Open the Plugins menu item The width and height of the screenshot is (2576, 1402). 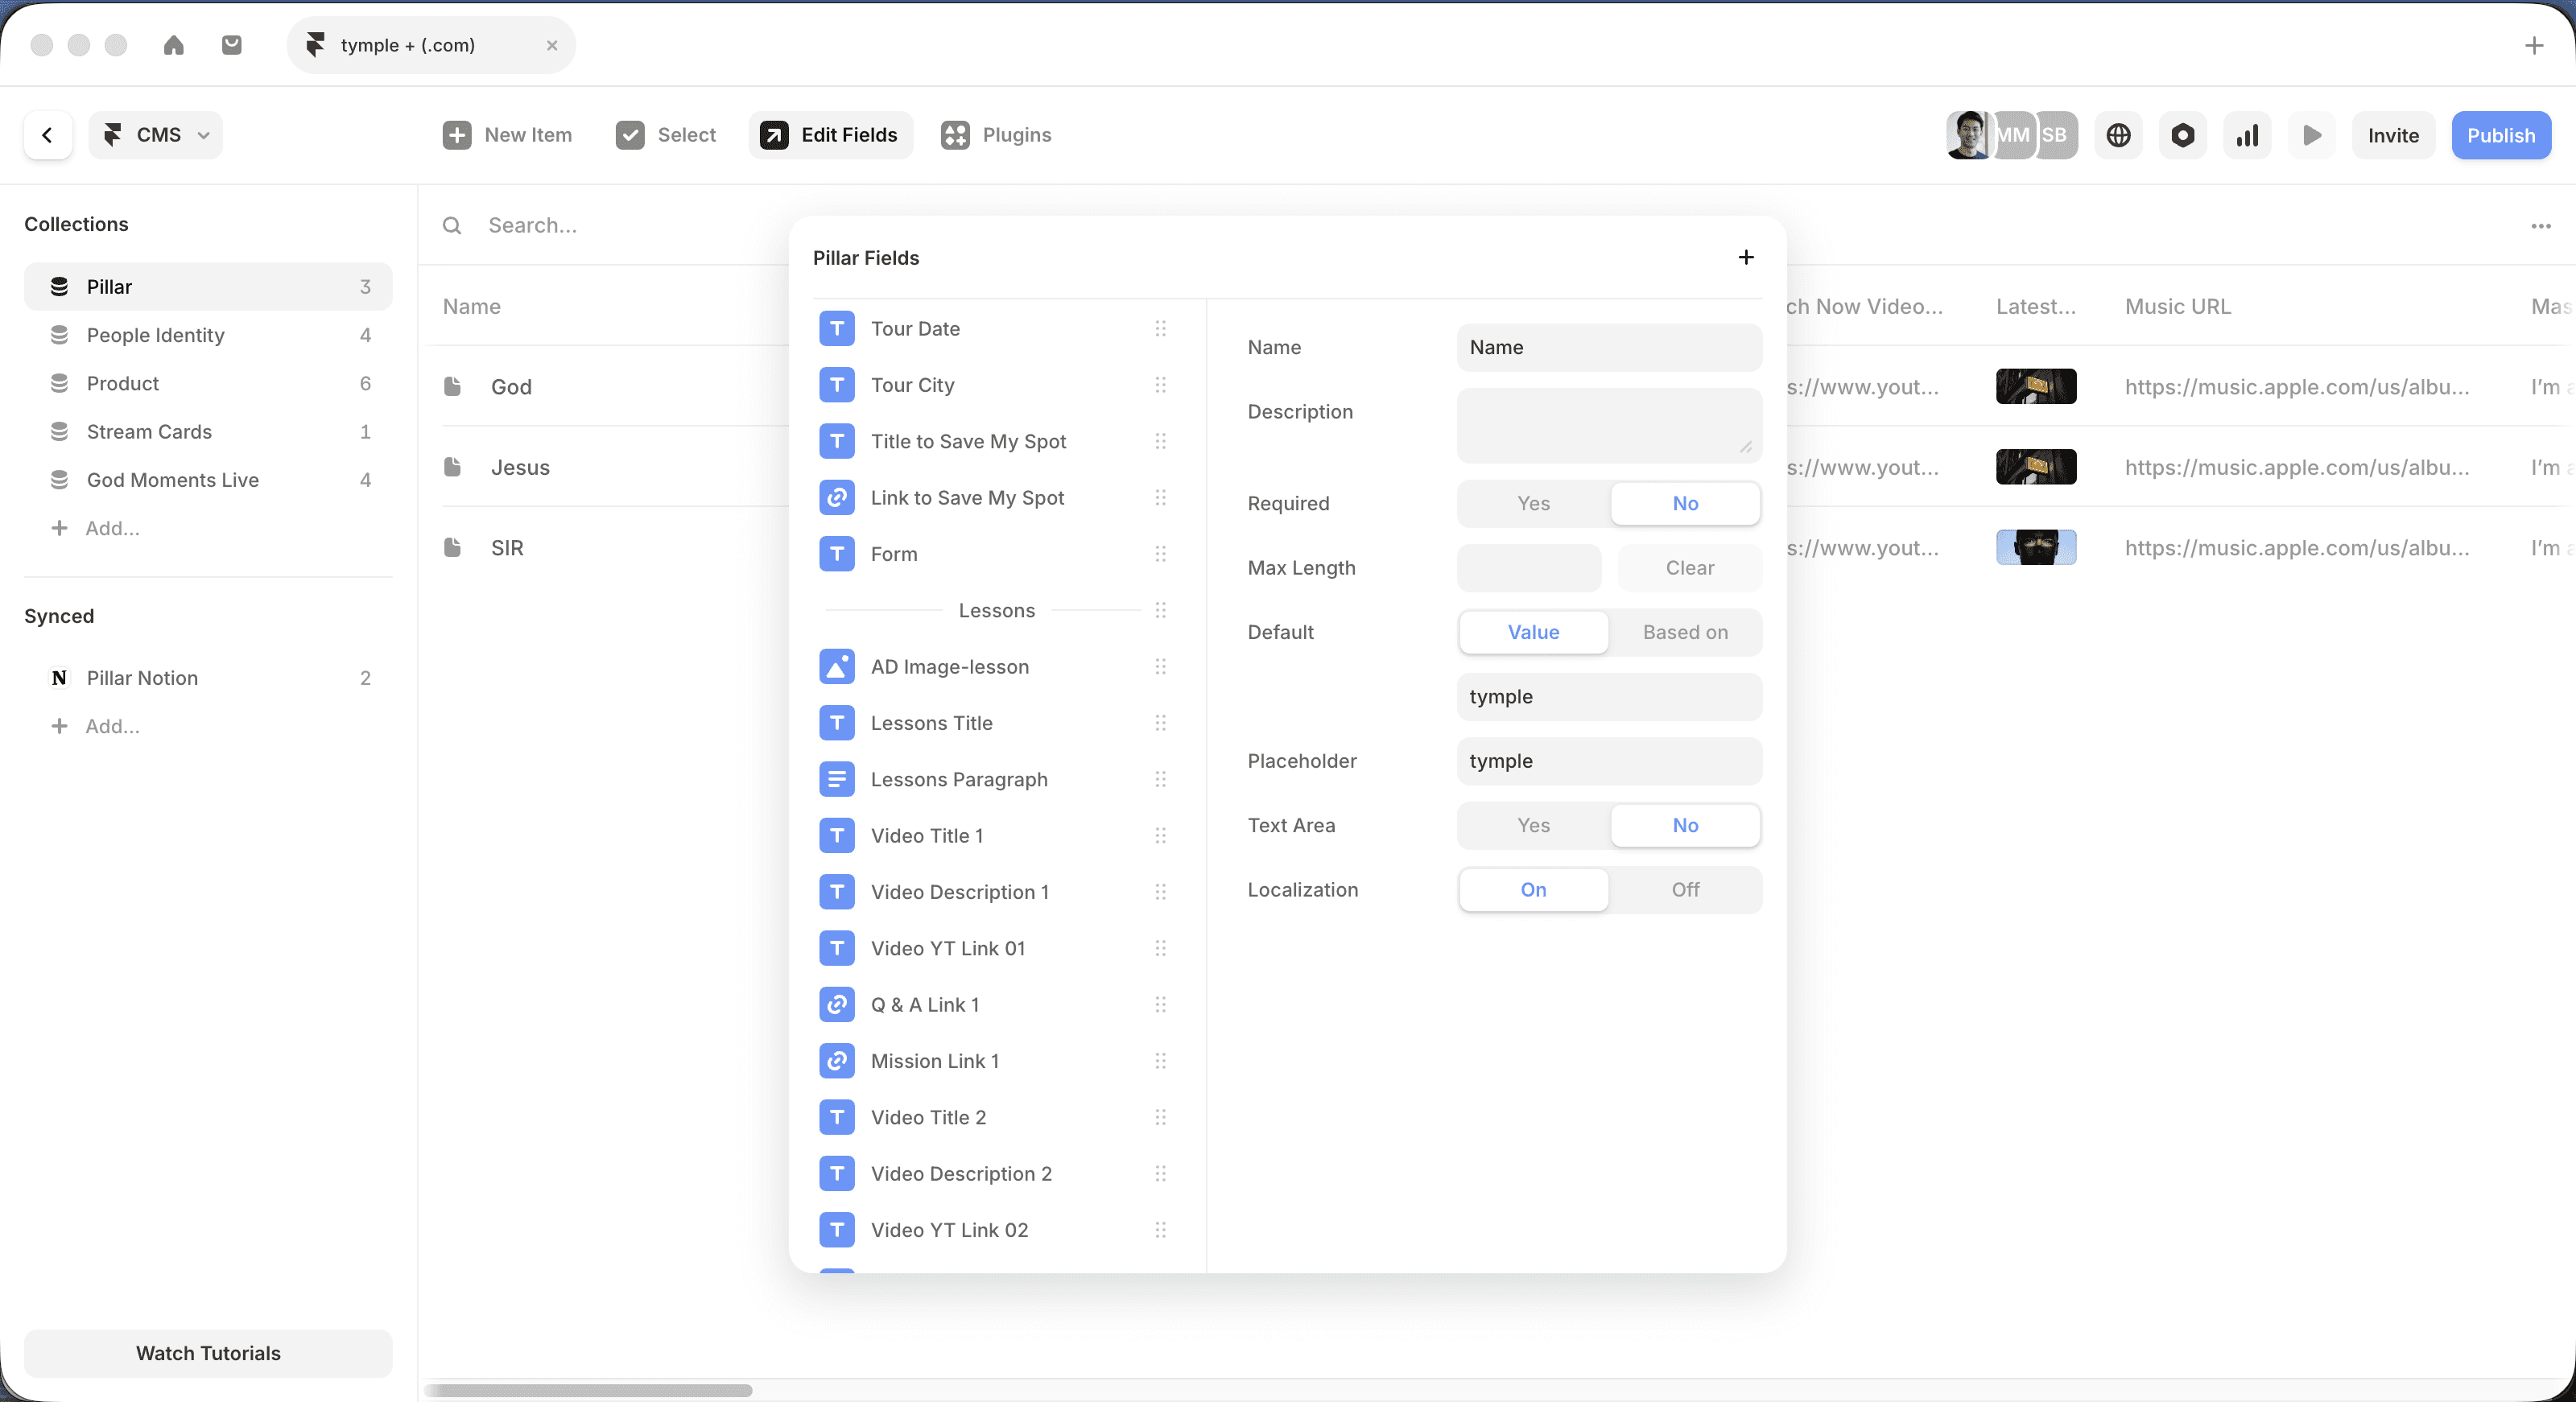point(996,135)
